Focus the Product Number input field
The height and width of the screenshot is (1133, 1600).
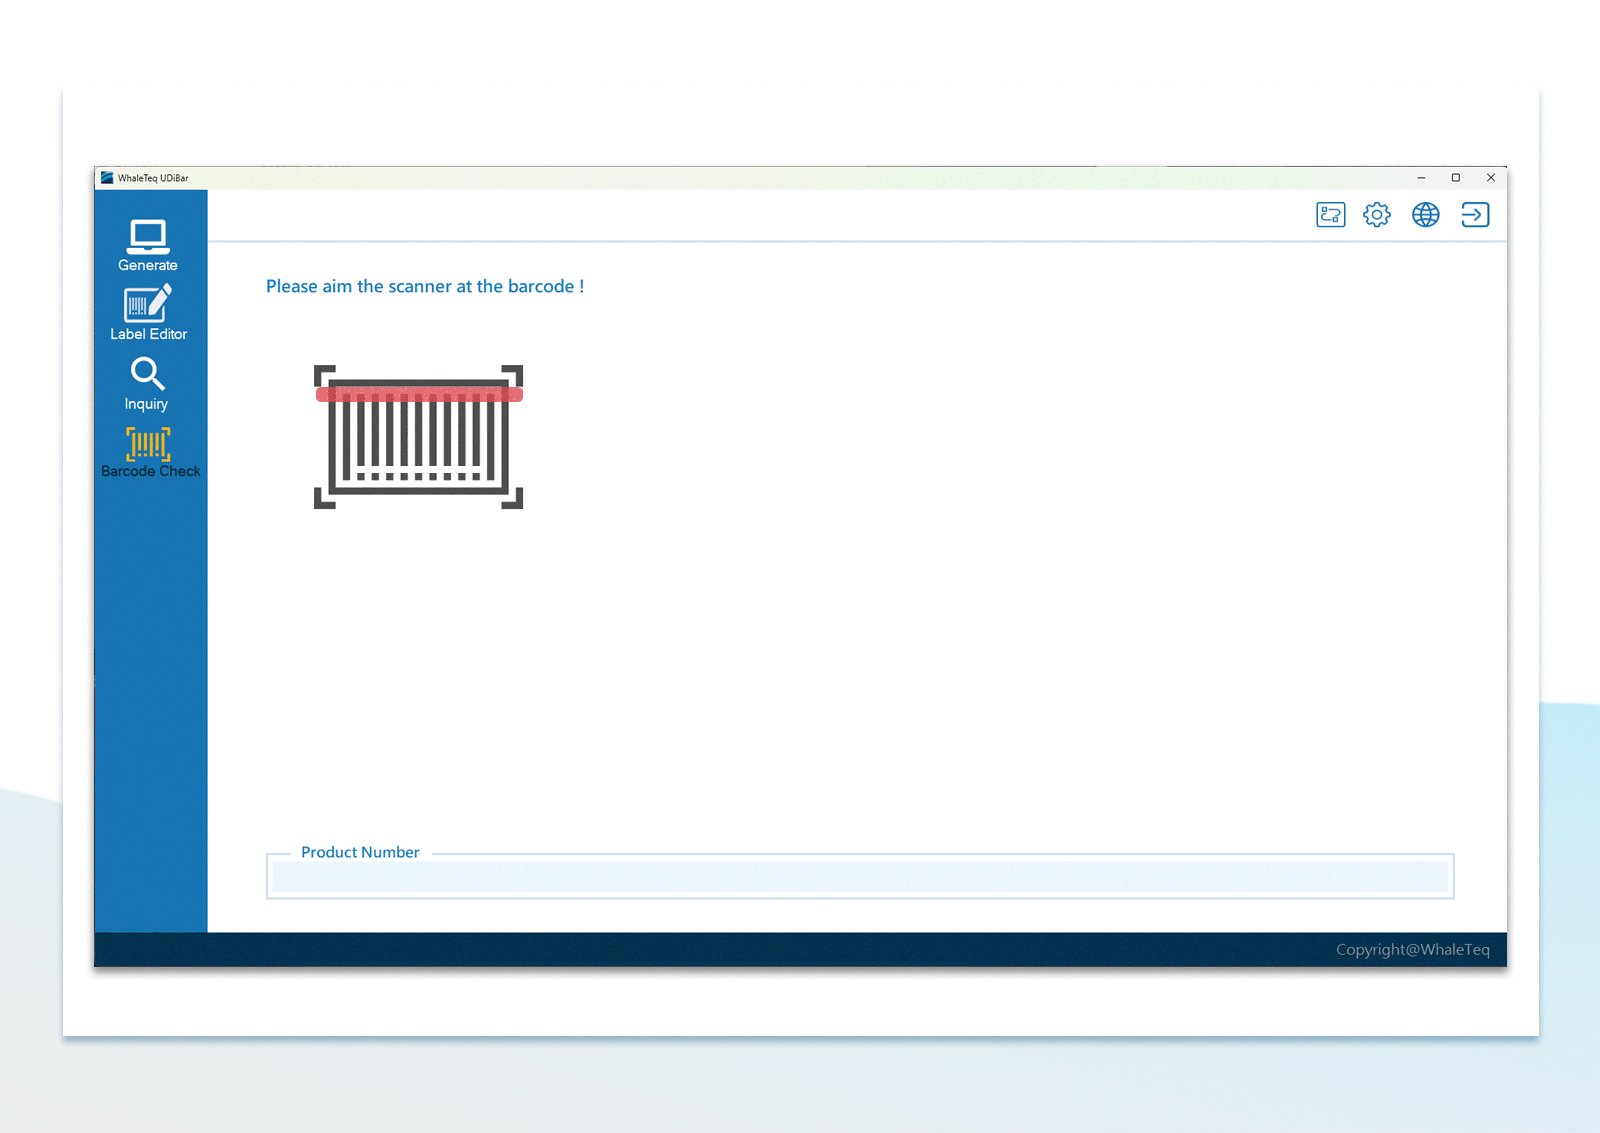point(860,877)
